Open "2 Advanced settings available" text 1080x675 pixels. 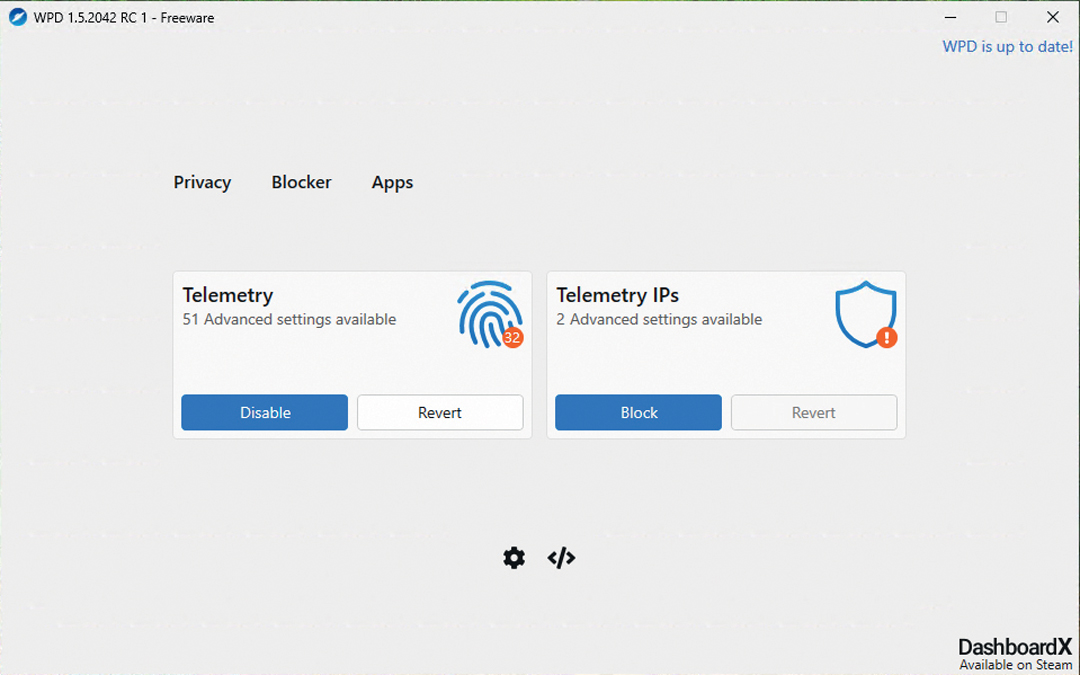[x=659, y=320]
